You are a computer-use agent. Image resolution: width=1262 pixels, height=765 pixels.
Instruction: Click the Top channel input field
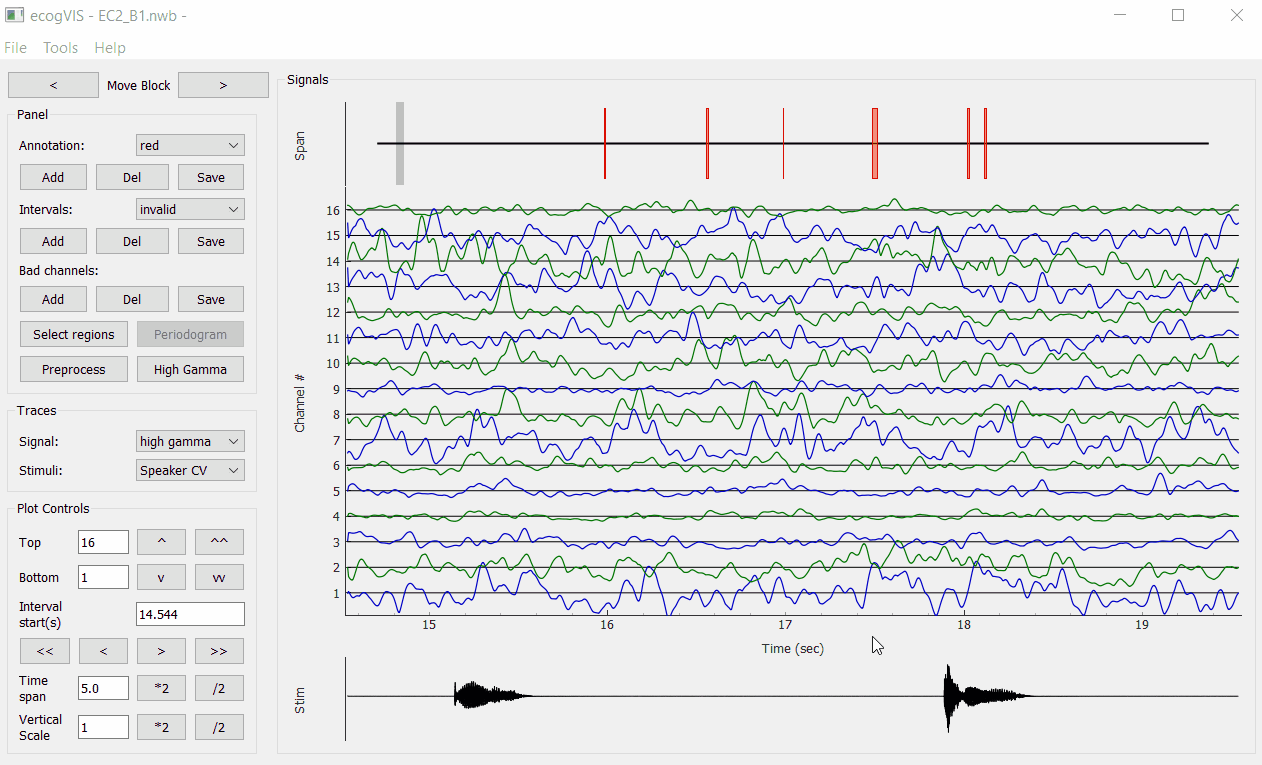coord(103,542)
